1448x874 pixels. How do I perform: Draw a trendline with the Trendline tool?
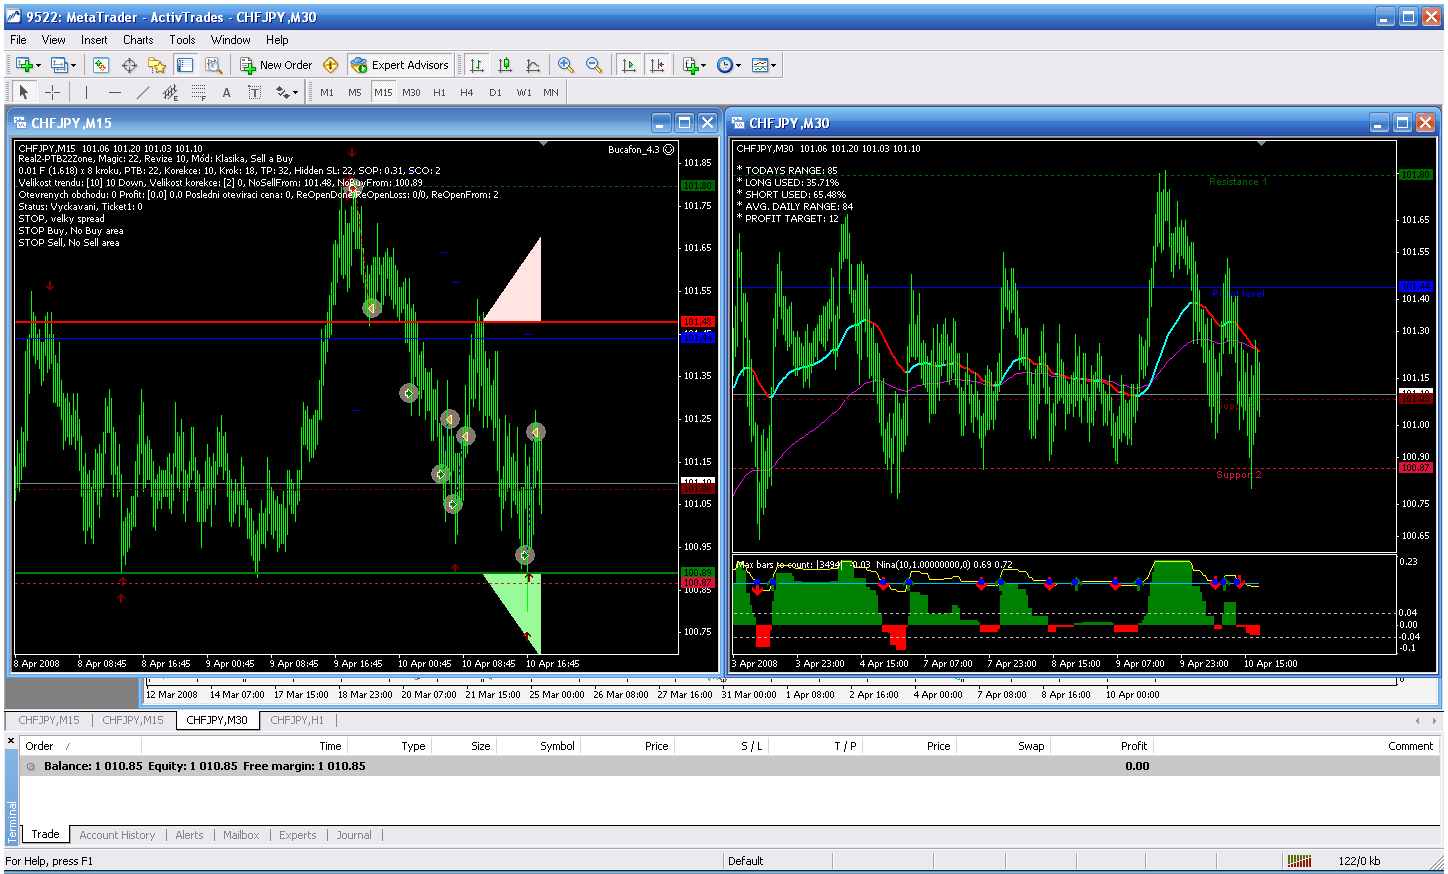(x=142, y=92)
